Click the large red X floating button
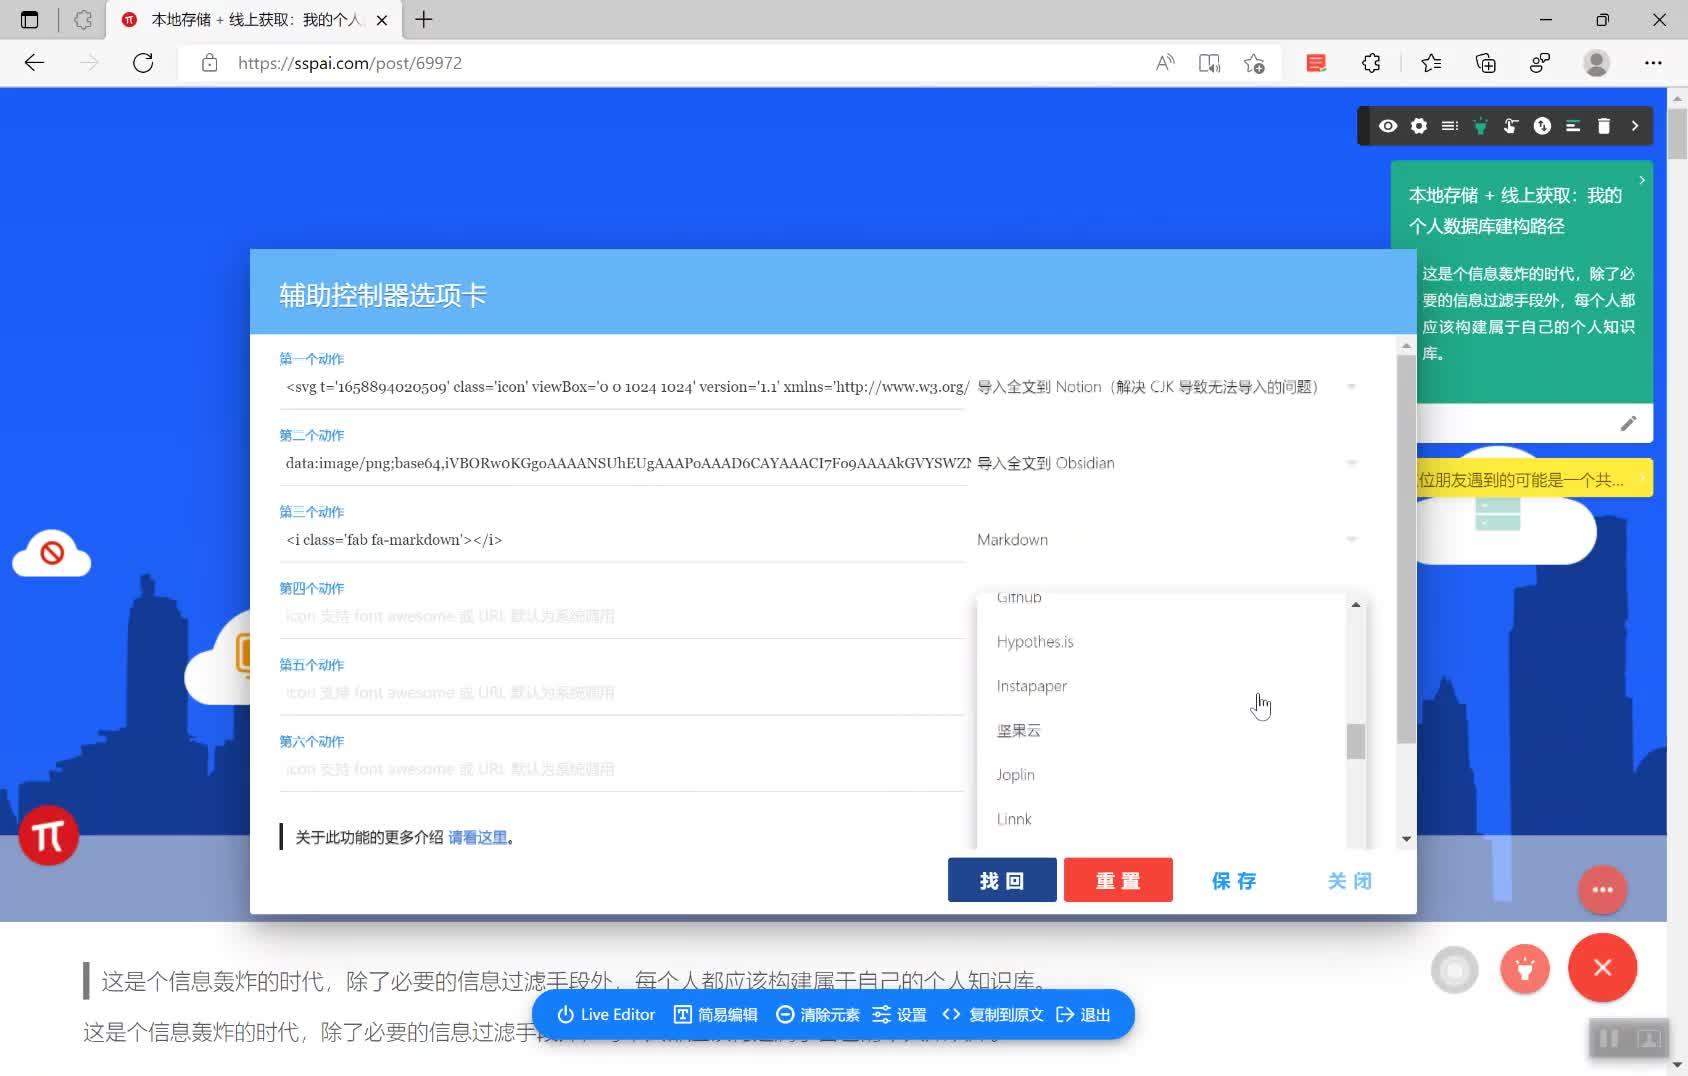This screenshot has width=1688, height=1076. [x=1602, y=967]
